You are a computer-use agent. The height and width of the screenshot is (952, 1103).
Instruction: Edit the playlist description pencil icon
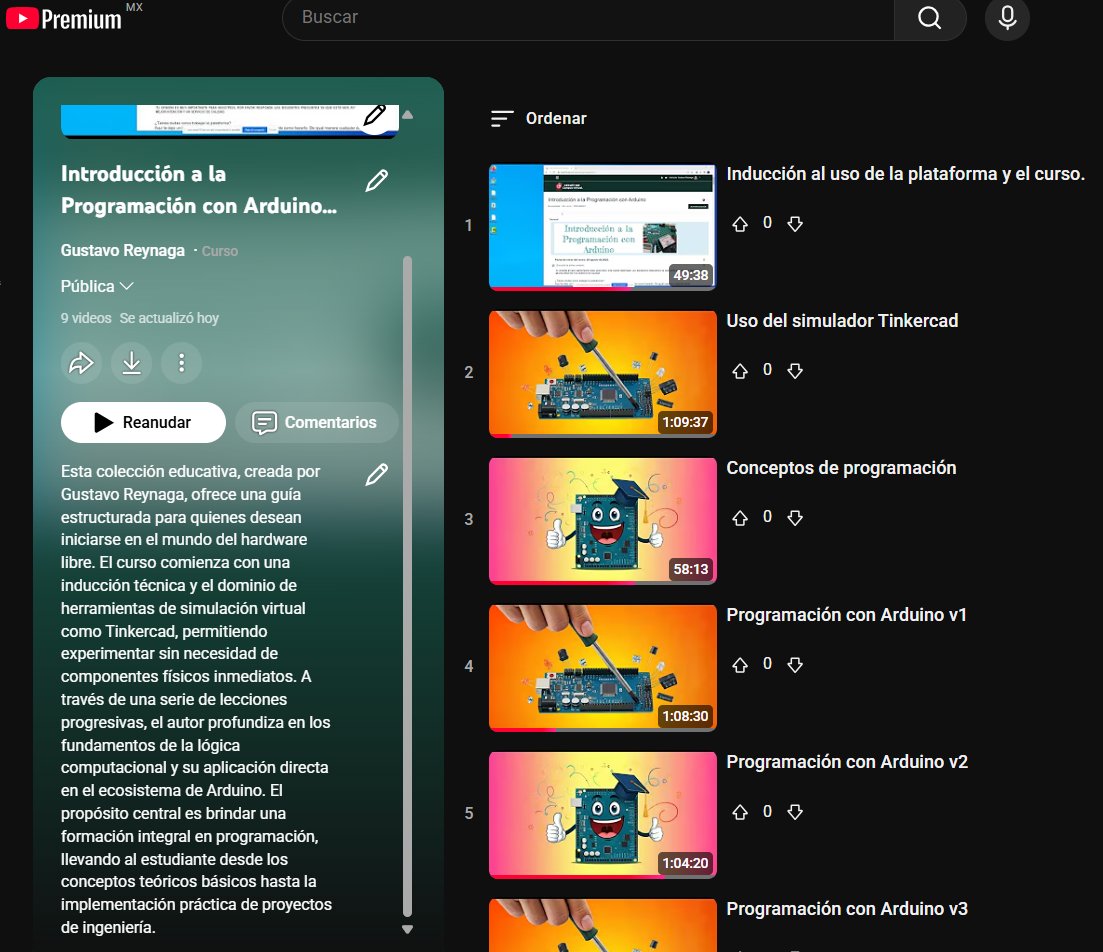(x=377, y=475)
